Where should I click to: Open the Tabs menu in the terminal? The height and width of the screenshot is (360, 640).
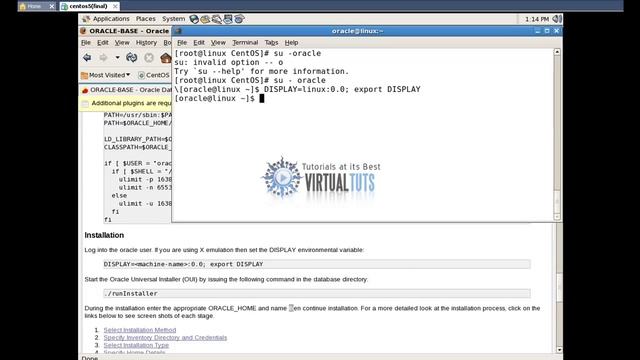point(271,42)
